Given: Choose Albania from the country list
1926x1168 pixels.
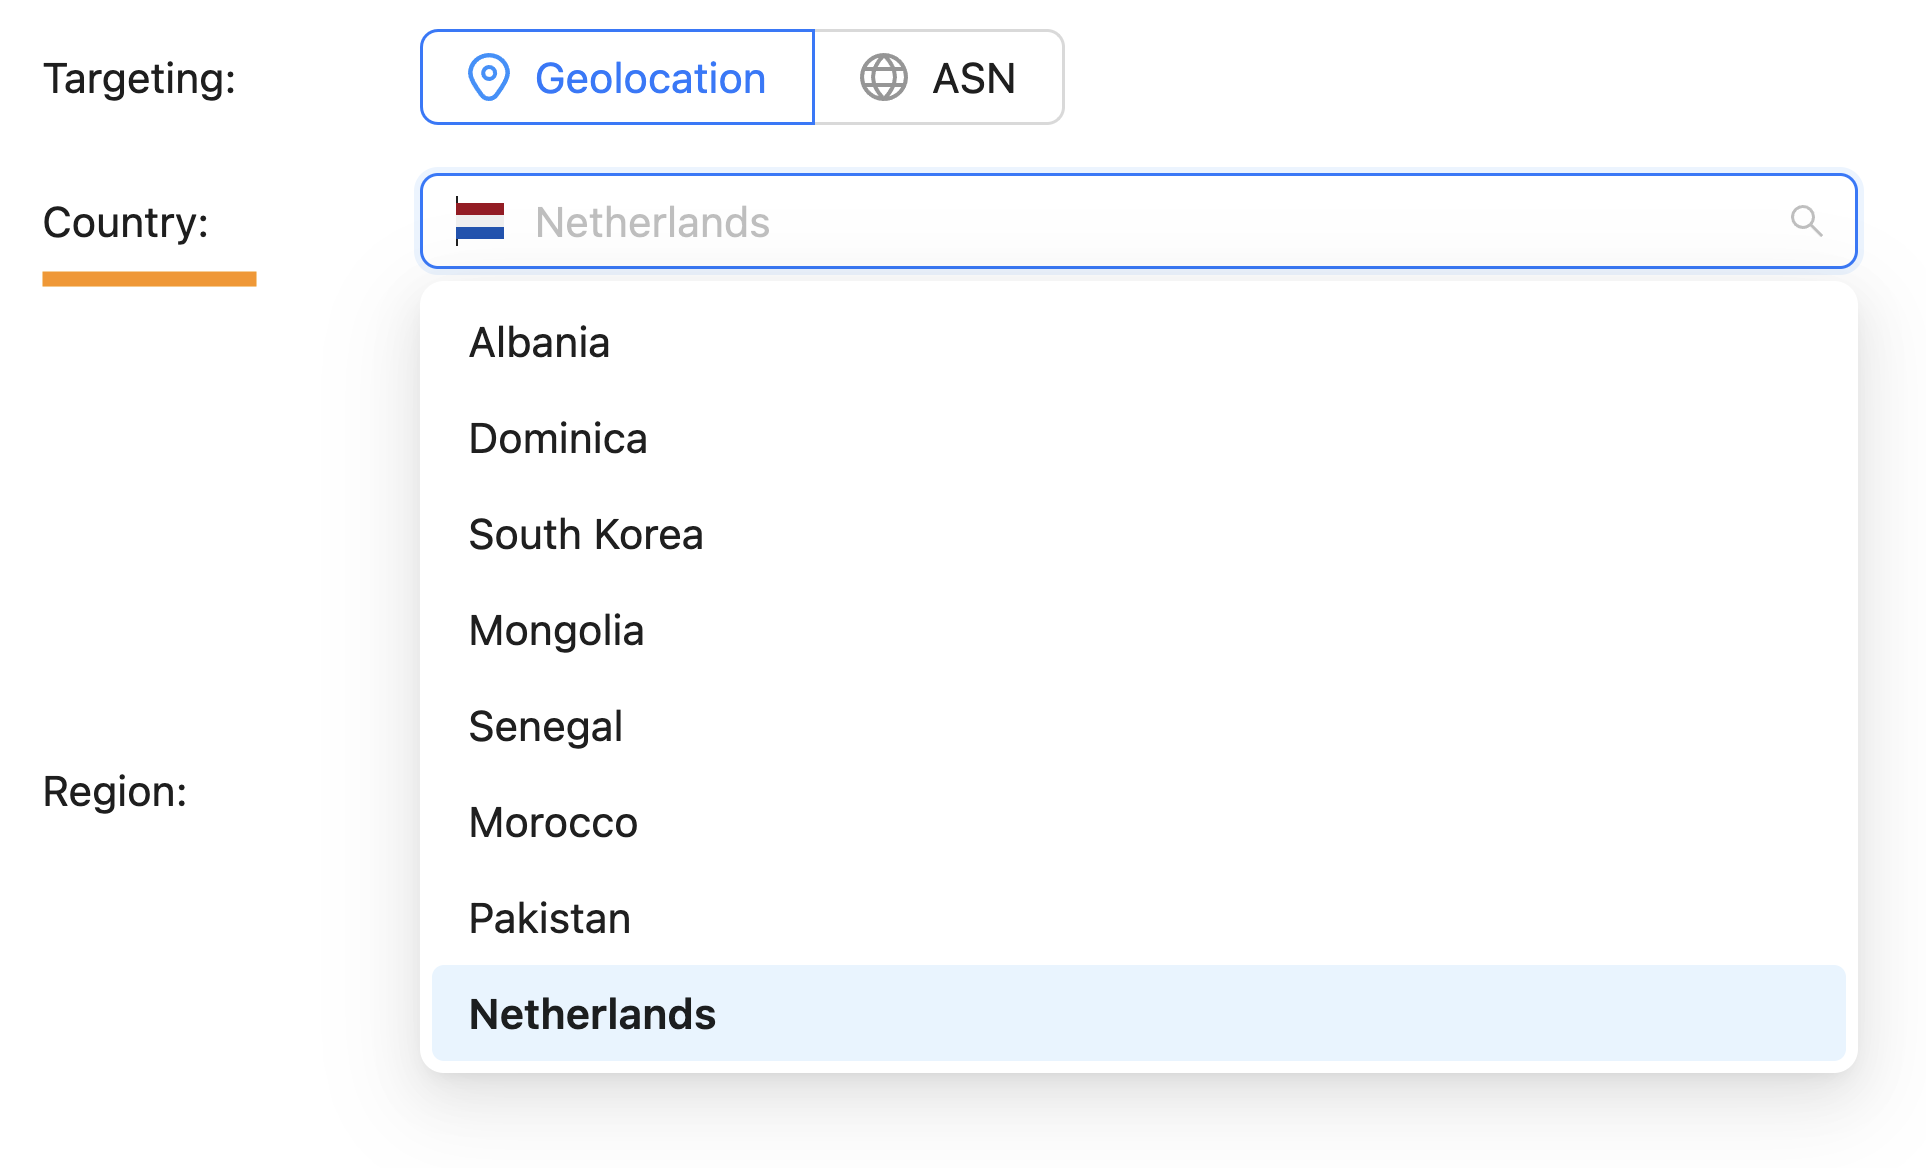Looking at the screenshot, I should point(539,343).
